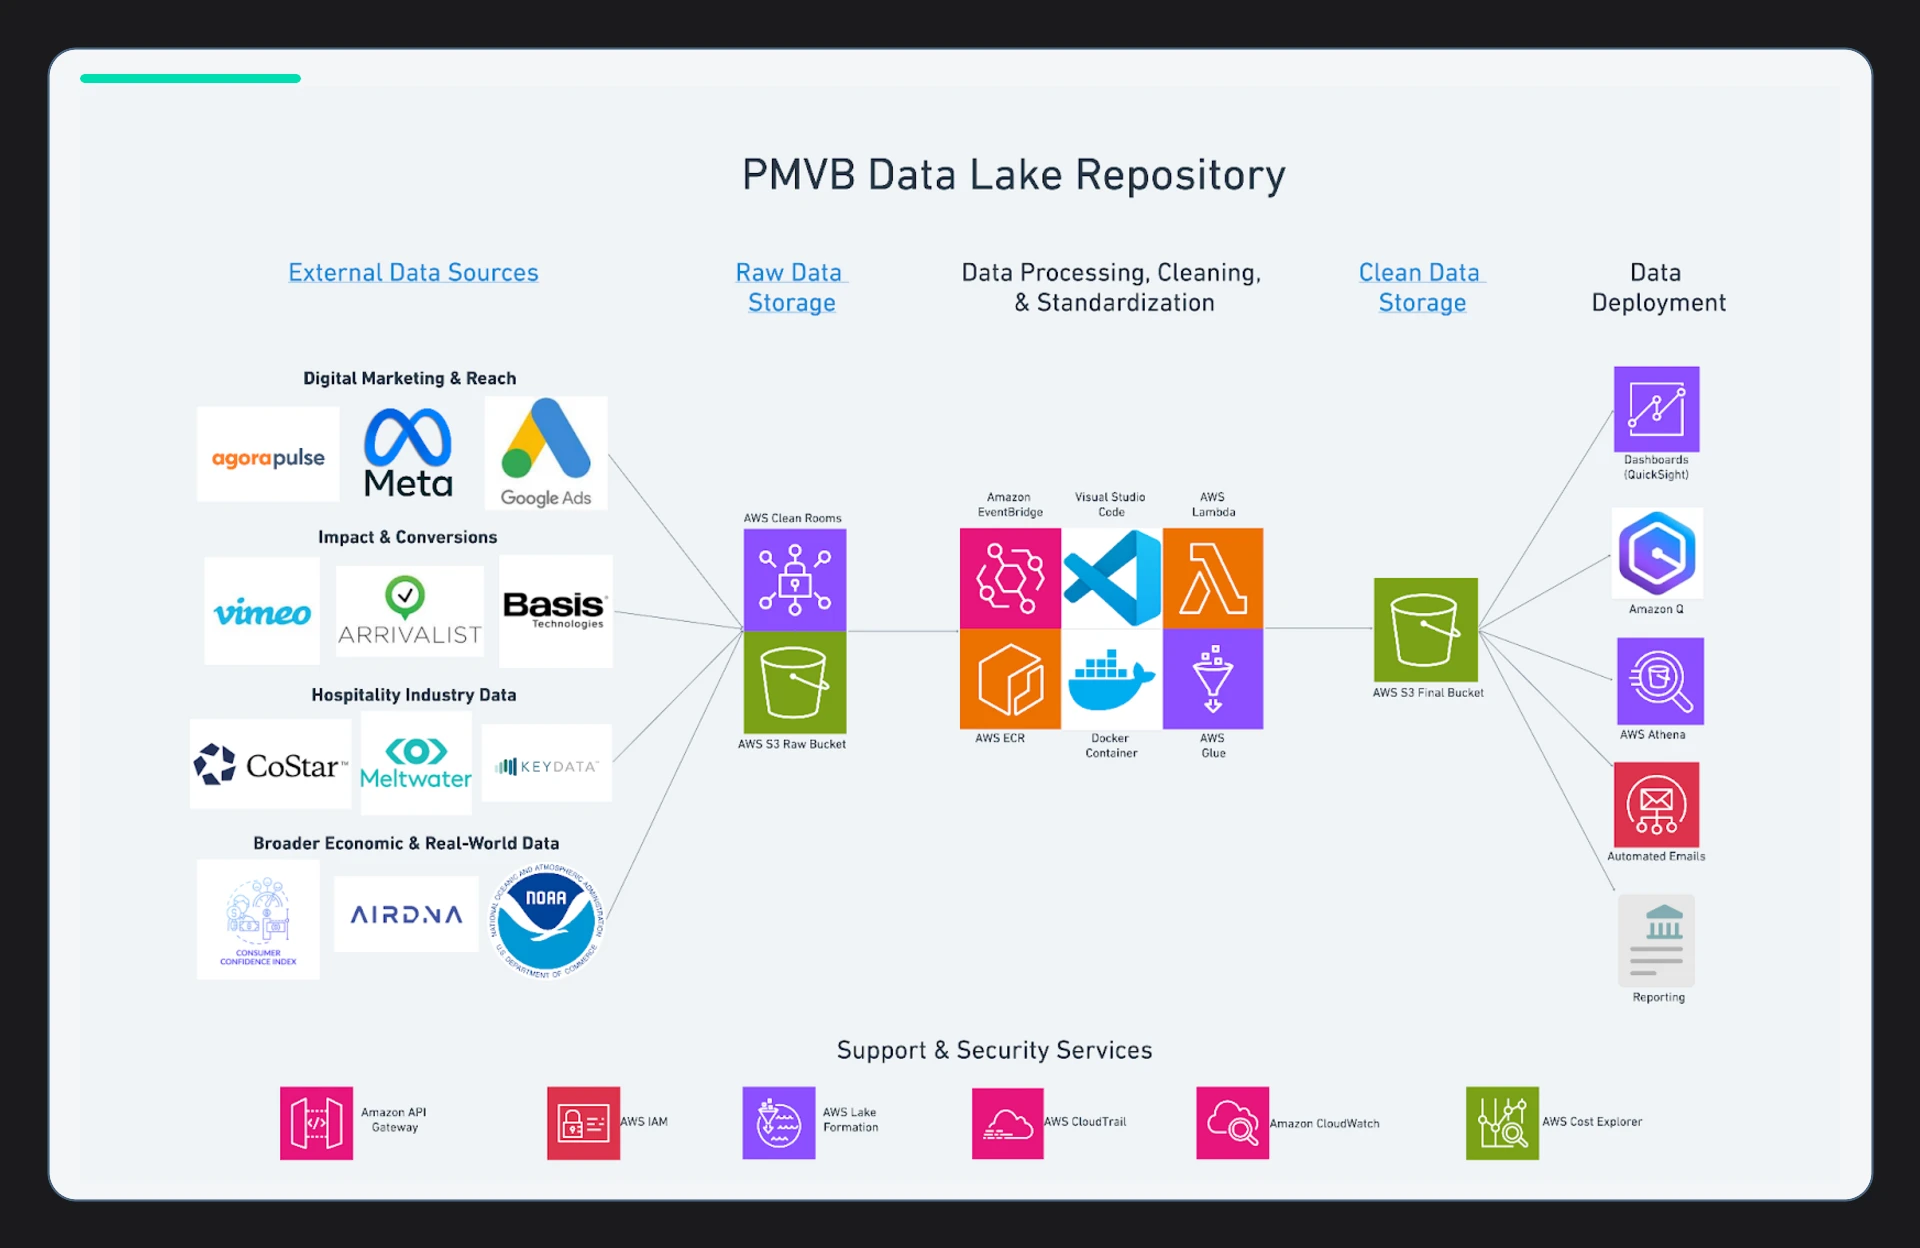Select the AWS ECR icon
This screenshot has width=1920, height=1248.
pyautogui.click(x=1010, y=679)
